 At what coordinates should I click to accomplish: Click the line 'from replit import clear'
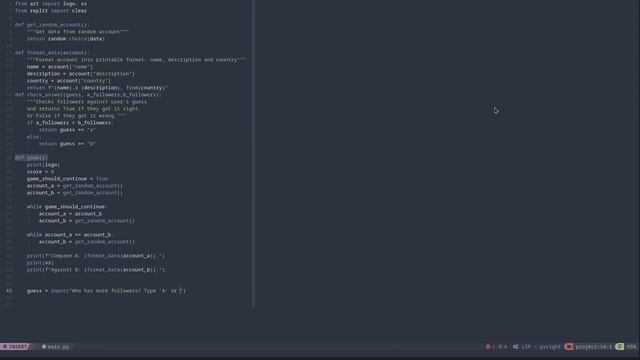coord(51,11)
